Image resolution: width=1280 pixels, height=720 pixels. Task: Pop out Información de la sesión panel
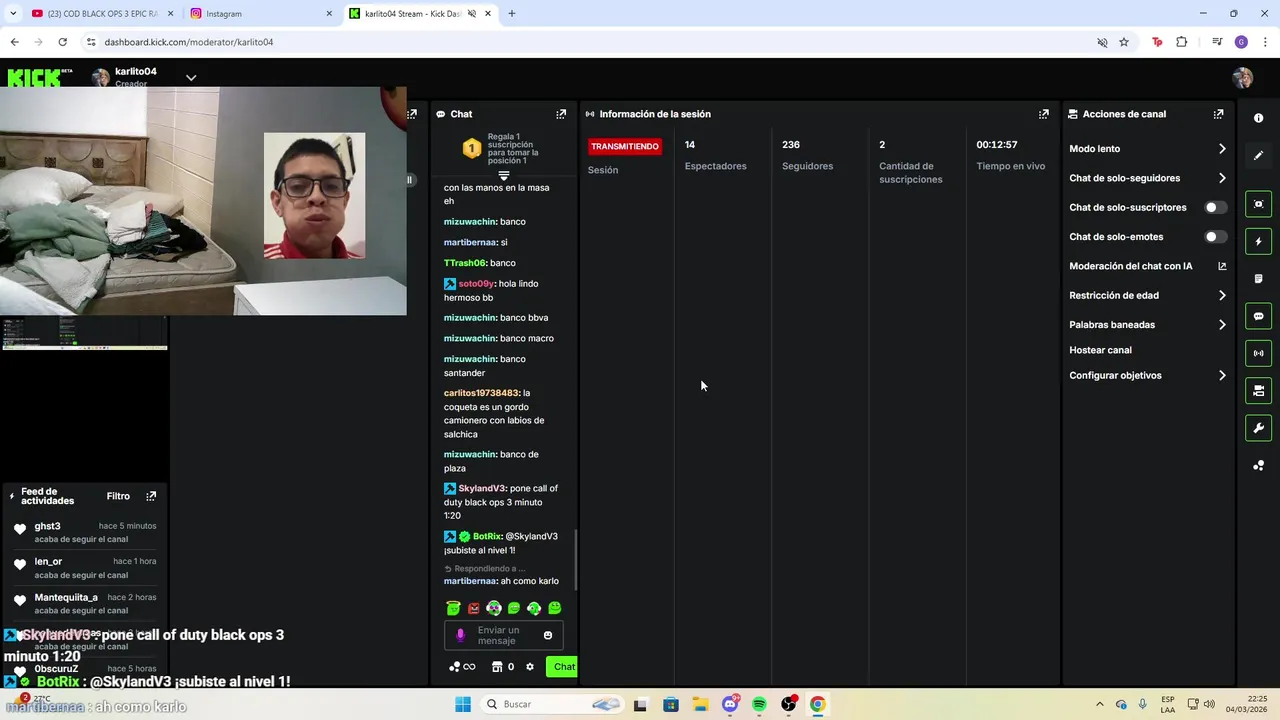[1043, 114]
